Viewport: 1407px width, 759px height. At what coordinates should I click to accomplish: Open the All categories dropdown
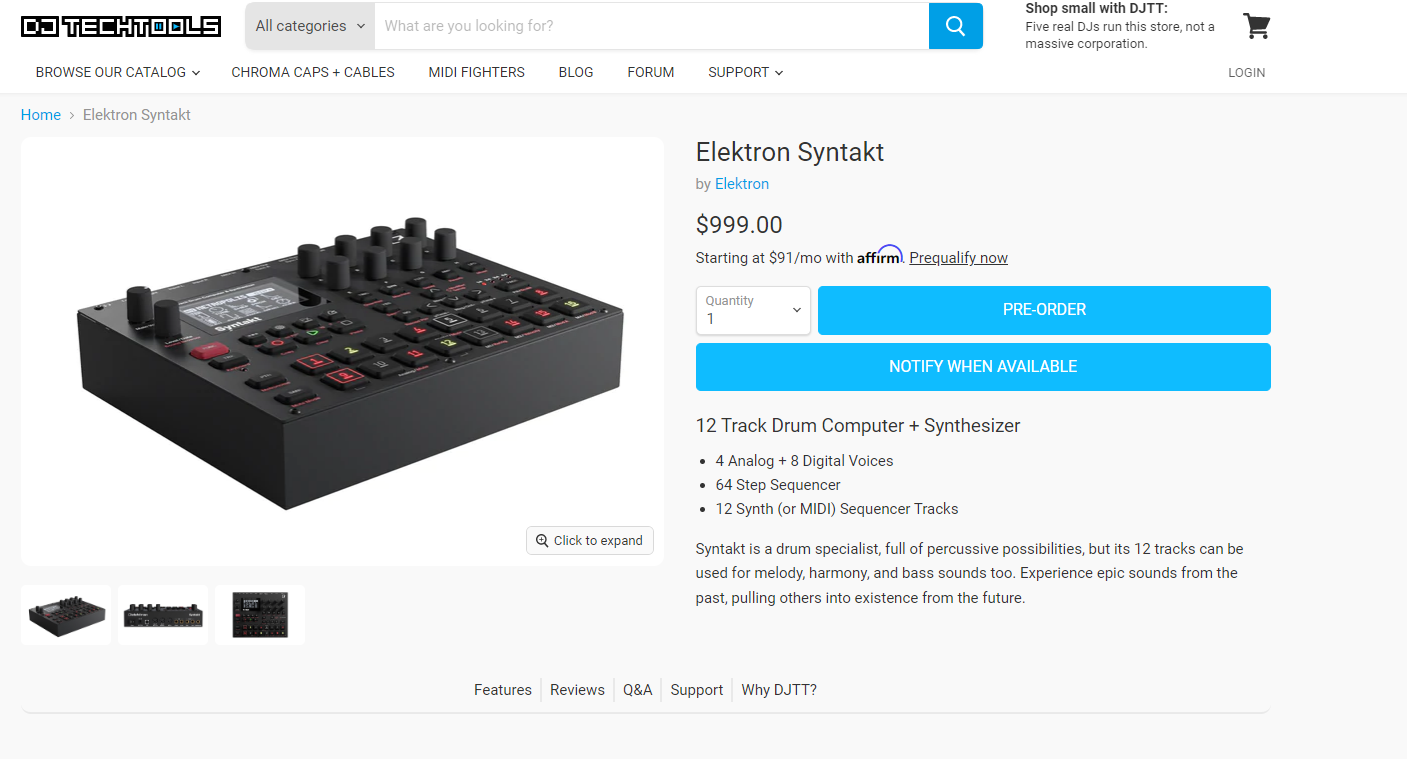(x=310, y=26)
